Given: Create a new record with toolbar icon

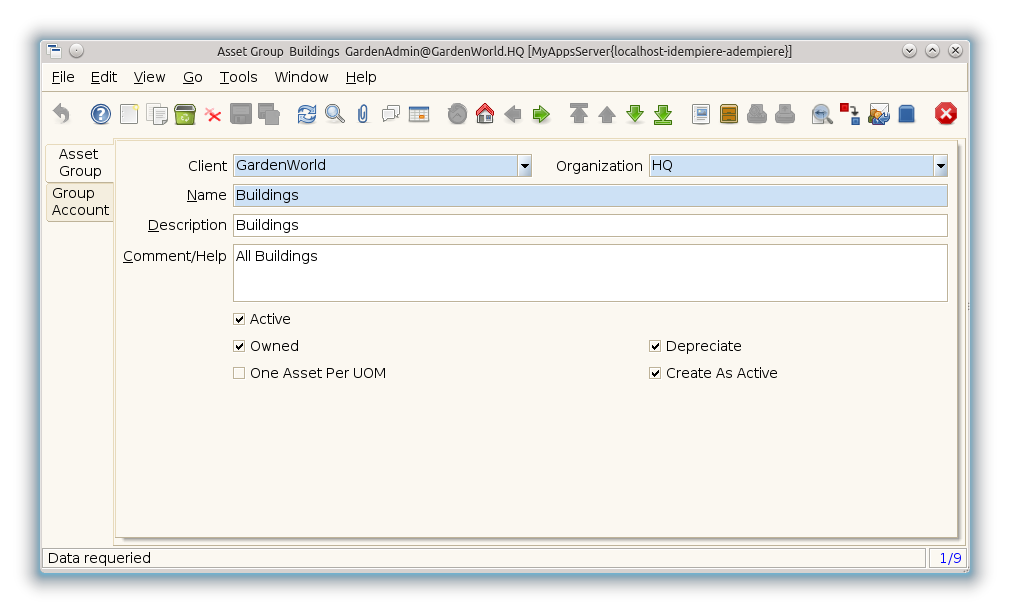Looking at the screenshot, I should 129,114.
